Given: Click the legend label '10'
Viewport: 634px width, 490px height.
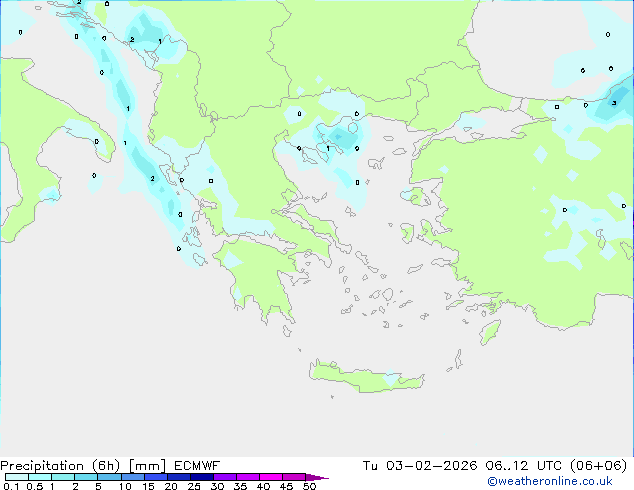Looking at the screenshot, I should [x=125, y=486].
